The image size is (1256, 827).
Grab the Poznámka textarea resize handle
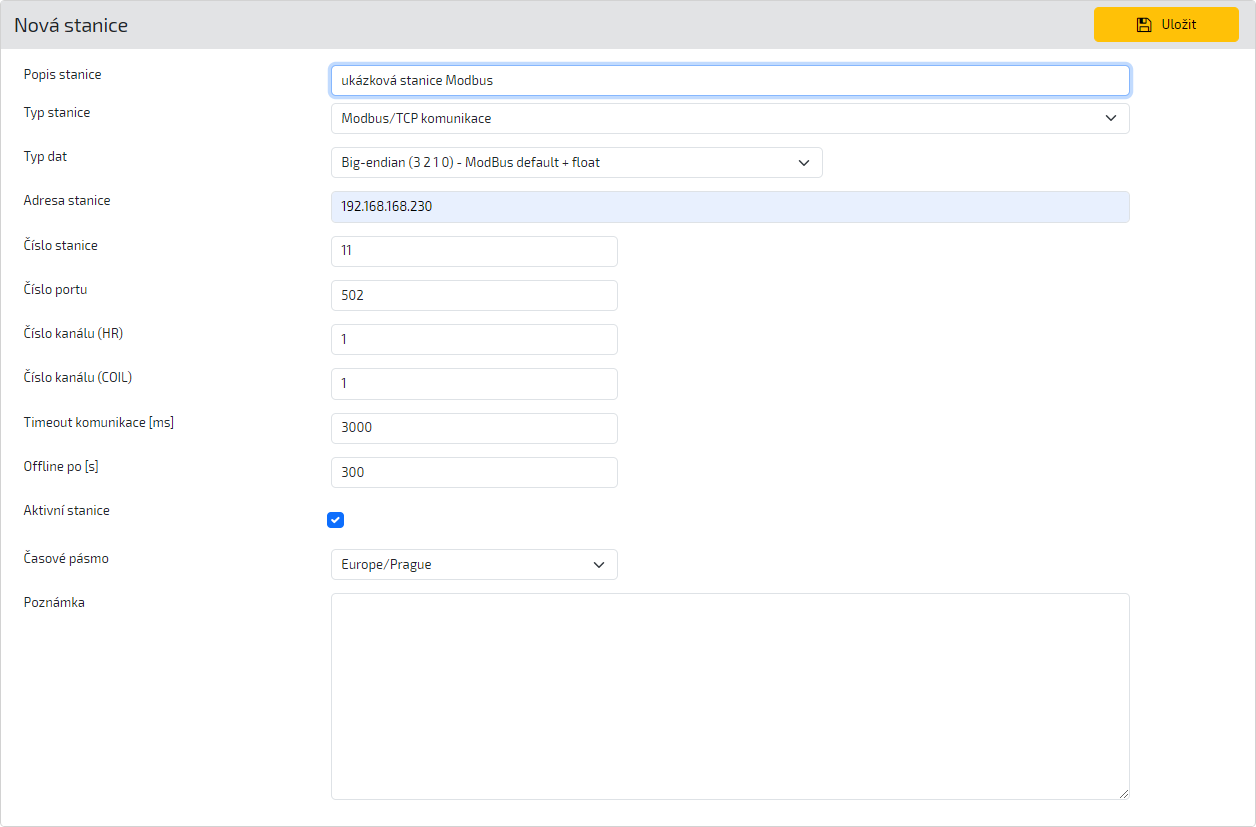[x=1124, y=793]
